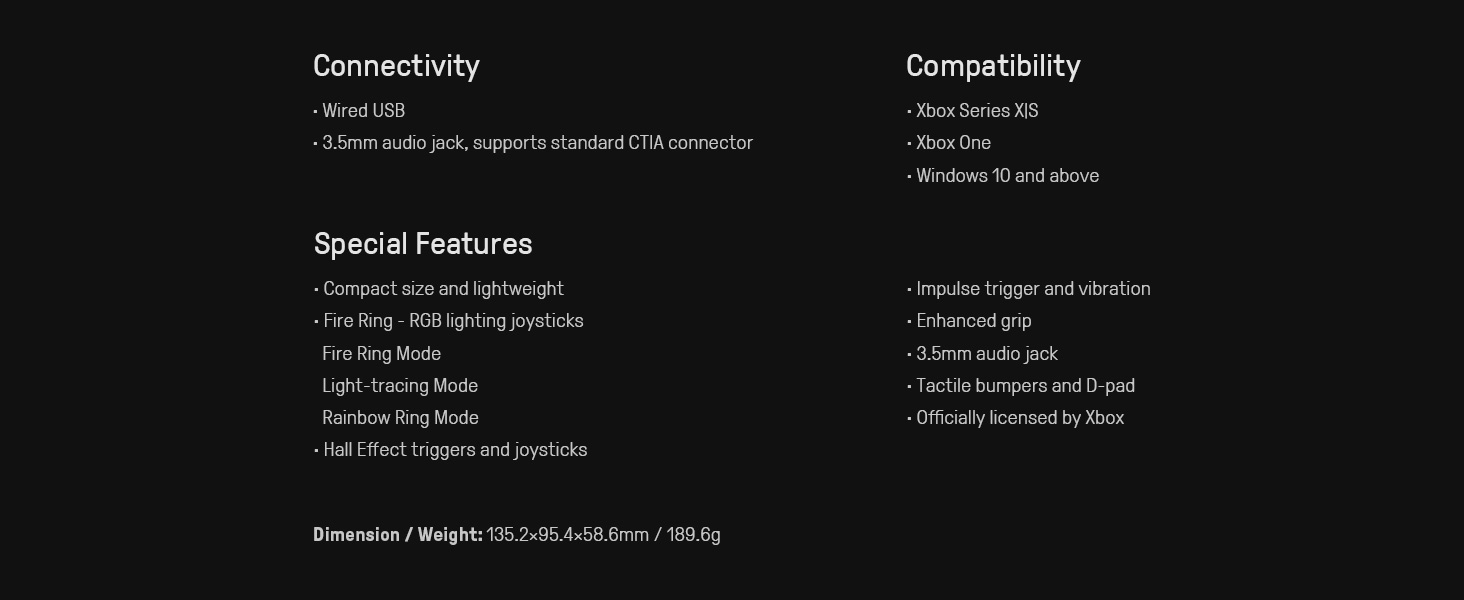The height and width of the screenshot is (600, 1464).
Task: Select Windows 10 and above text
Action: click(1007, 176)
